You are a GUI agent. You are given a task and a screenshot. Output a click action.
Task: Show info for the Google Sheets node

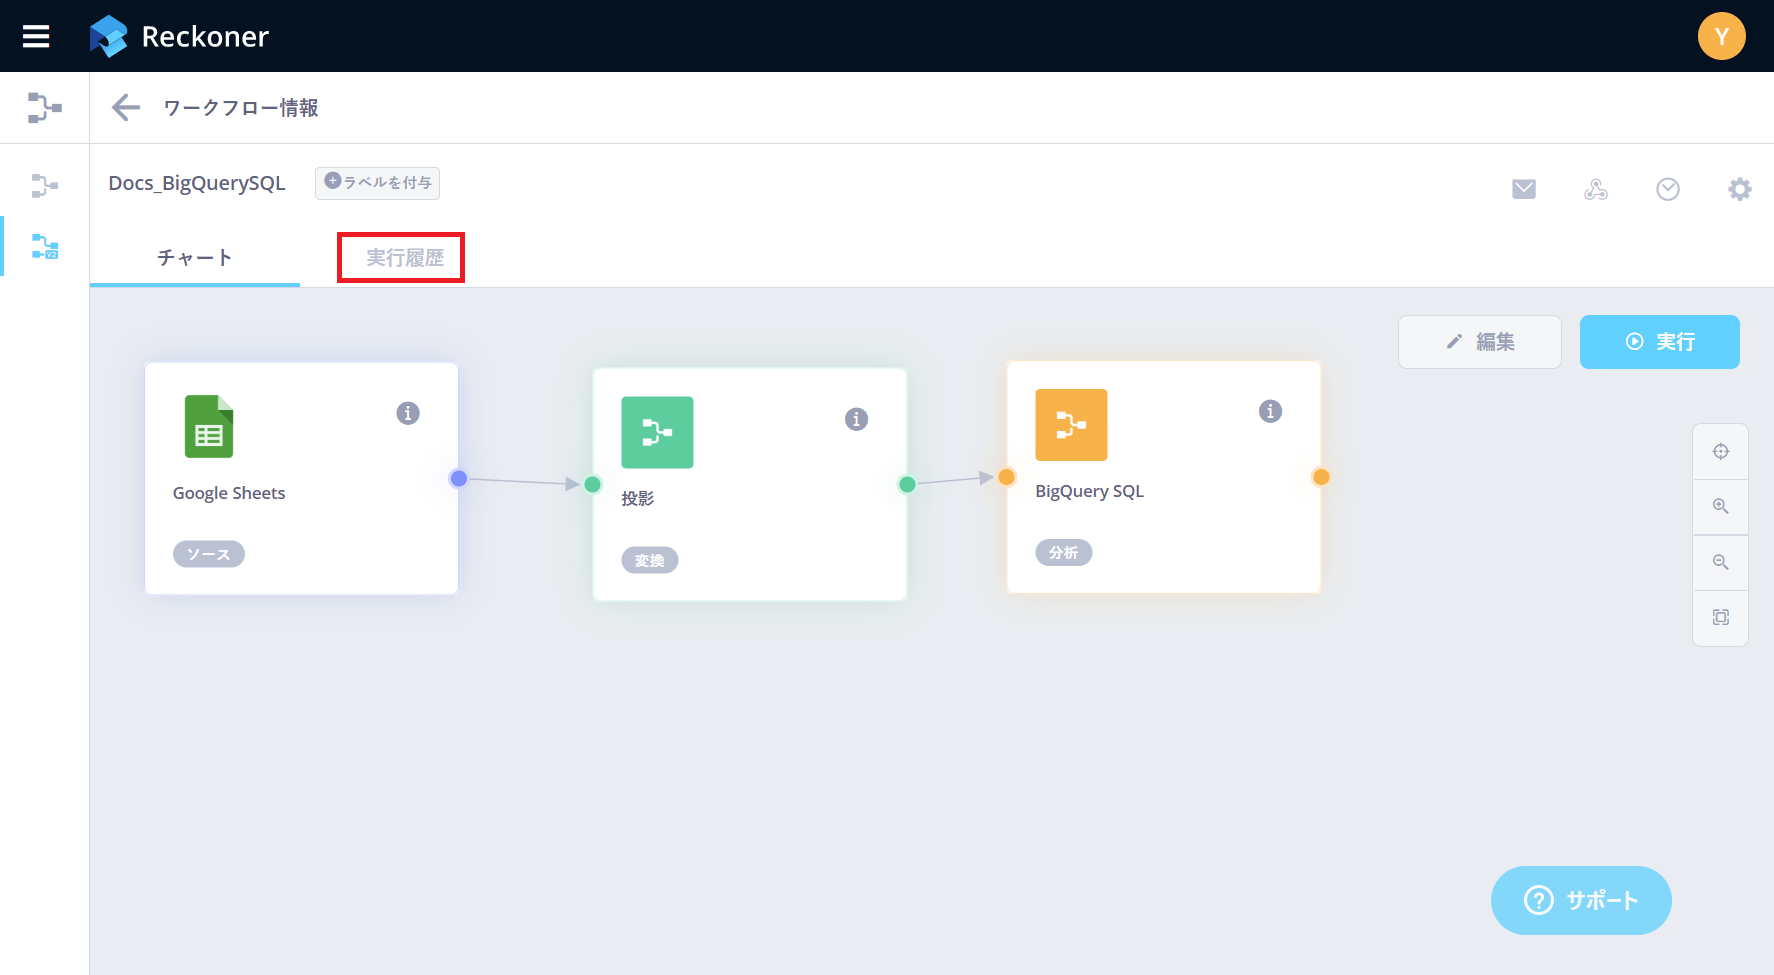coord(408,413)
